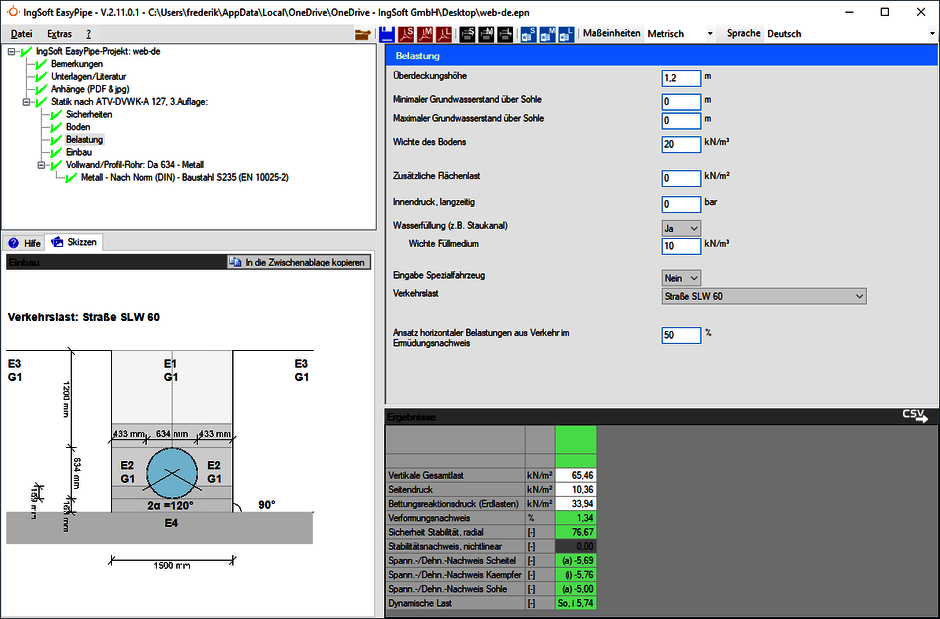Open the Extras menu
The height and width of the screenshot is (619, 940).
59,34
